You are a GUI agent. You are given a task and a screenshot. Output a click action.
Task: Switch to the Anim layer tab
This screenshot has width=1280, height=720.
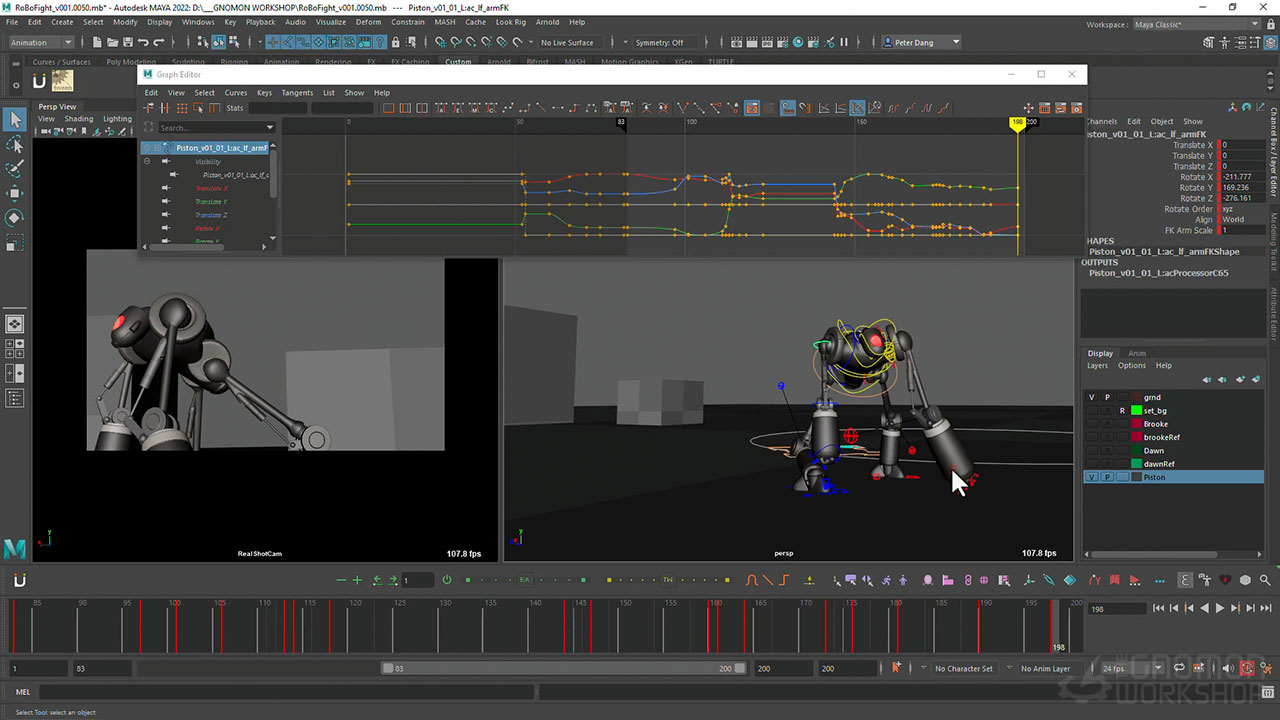click(1137, 353)
